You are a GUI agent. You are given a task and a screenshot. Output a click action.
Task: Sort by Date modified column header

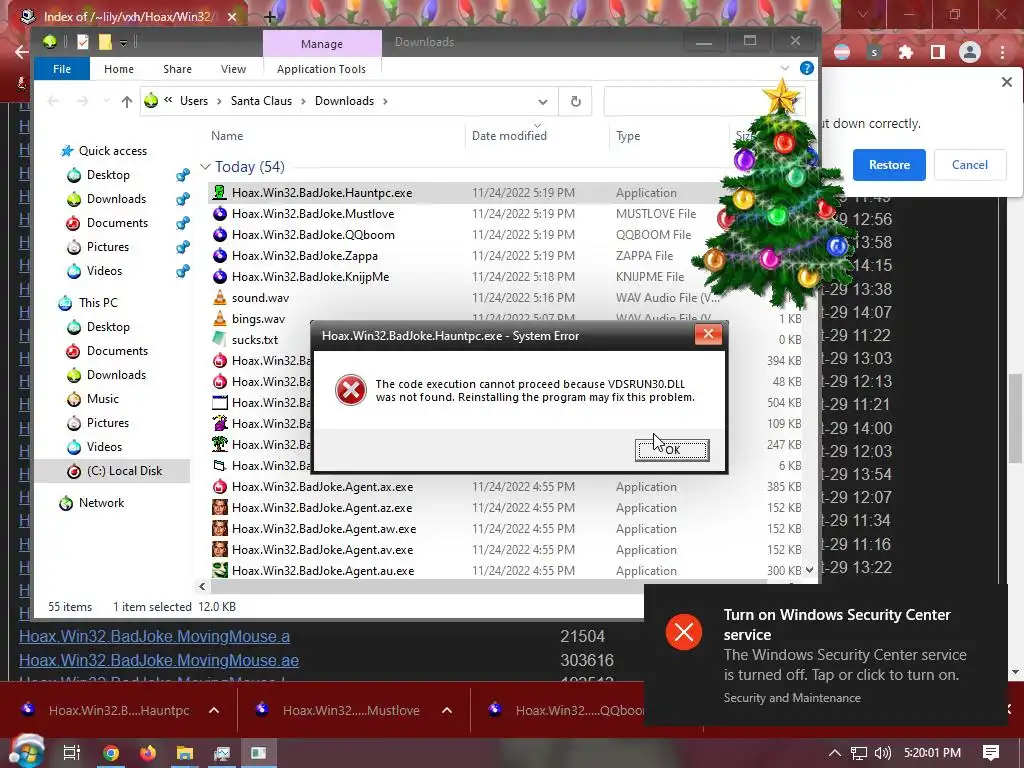tap(509, 135)
